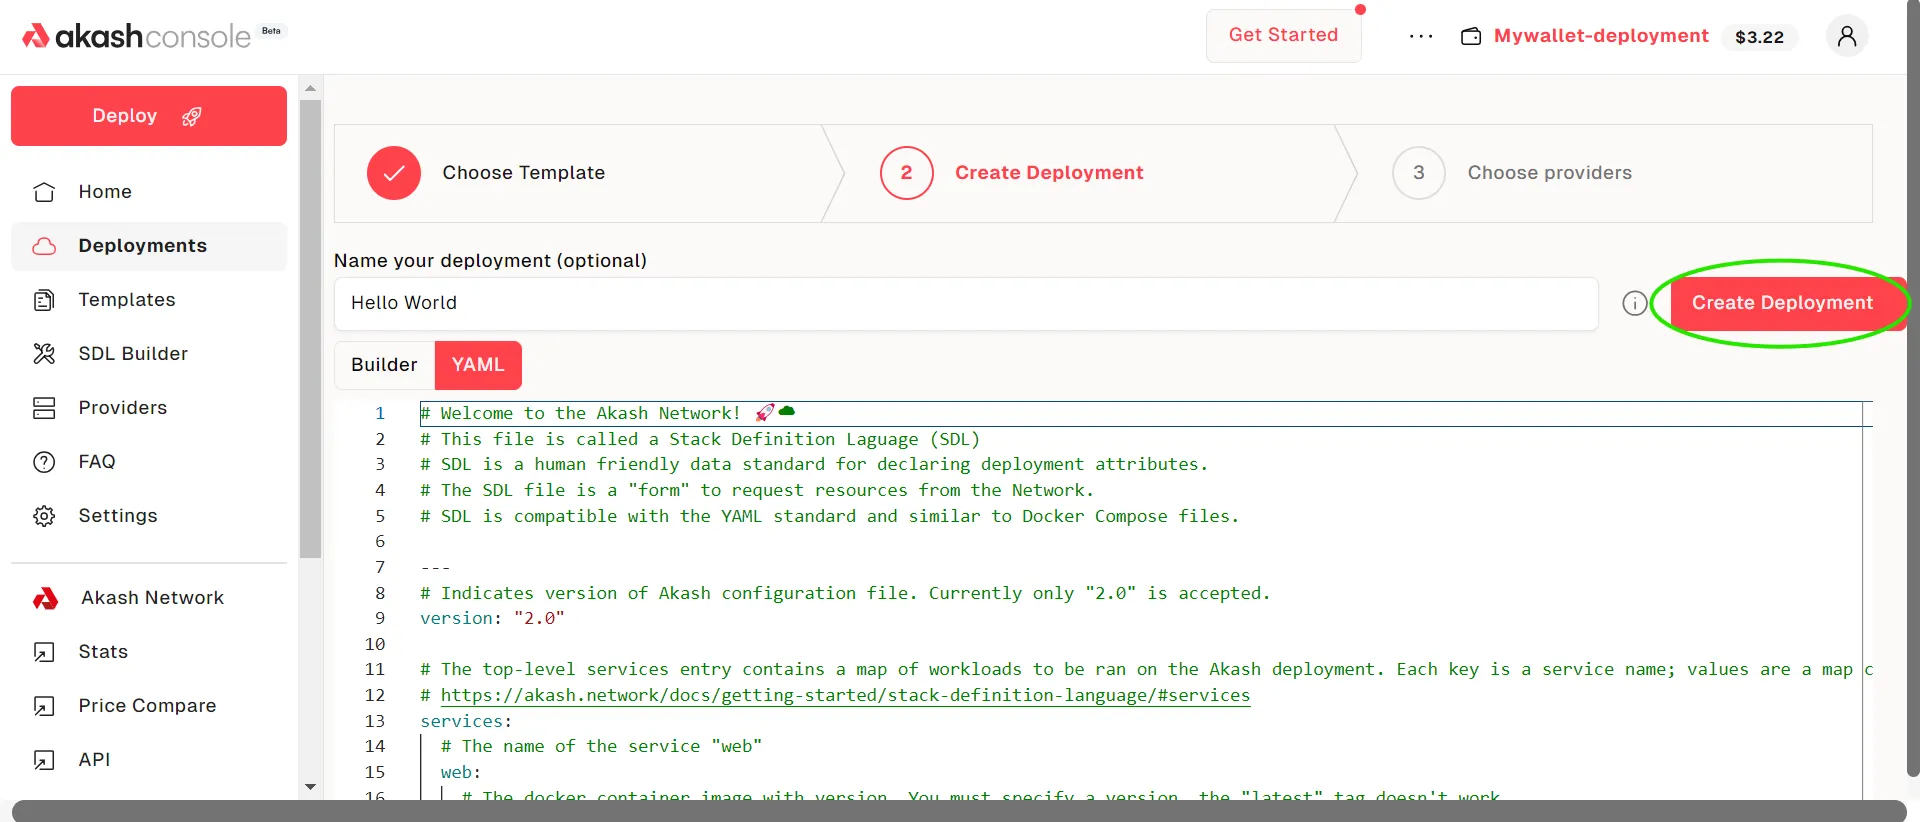
Task: Click the info icon beside Create Deployment
Action: click(1634, 304)
